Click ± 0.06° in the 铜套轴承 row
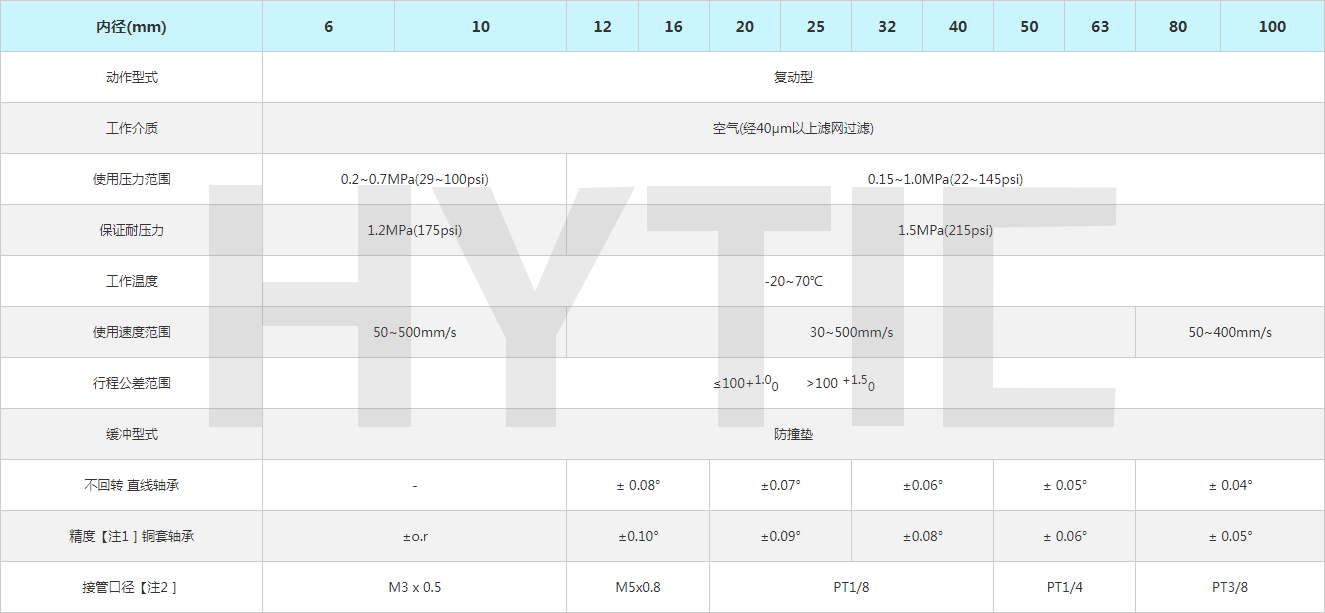This screenshot has width=1325, height=613. [1065, 536]
